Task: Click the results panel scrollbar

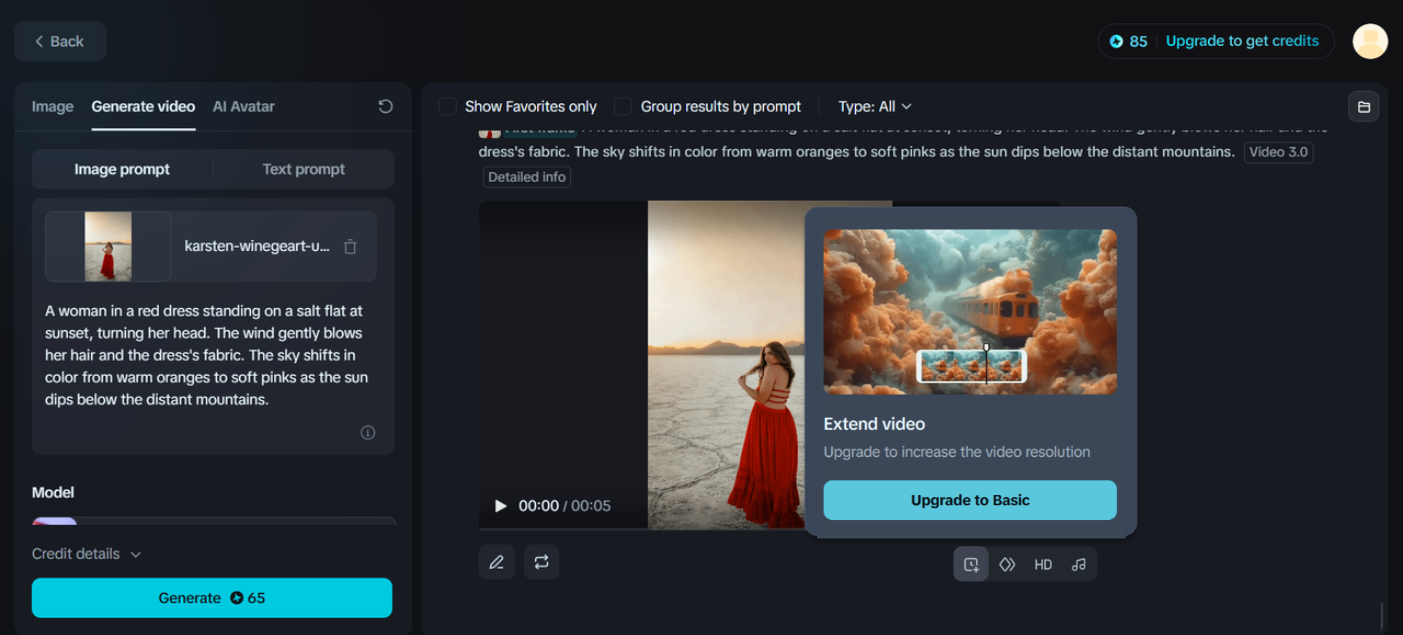Action: coord(1382,614)
